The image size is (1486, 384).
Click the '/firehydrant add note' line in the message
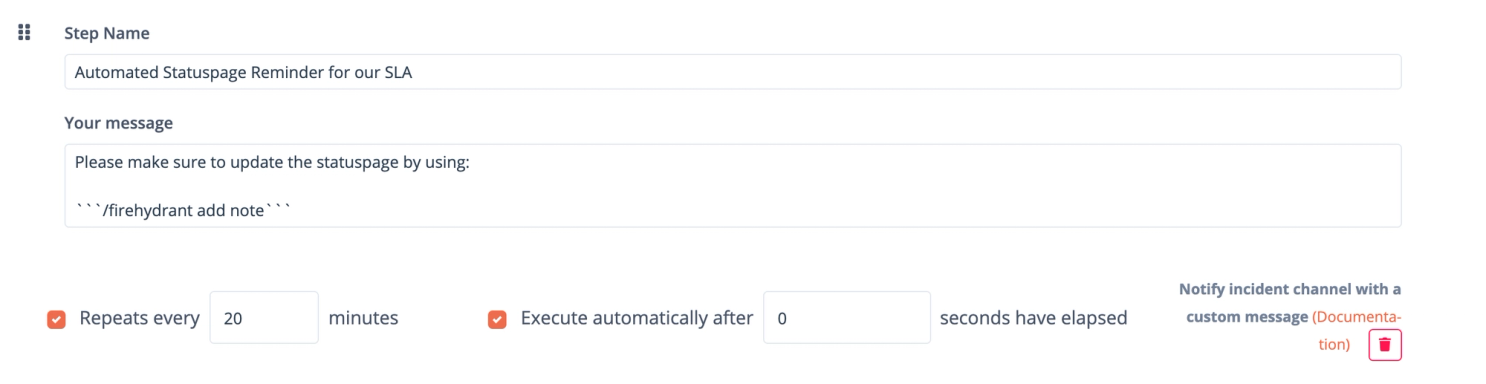point(182,209)
